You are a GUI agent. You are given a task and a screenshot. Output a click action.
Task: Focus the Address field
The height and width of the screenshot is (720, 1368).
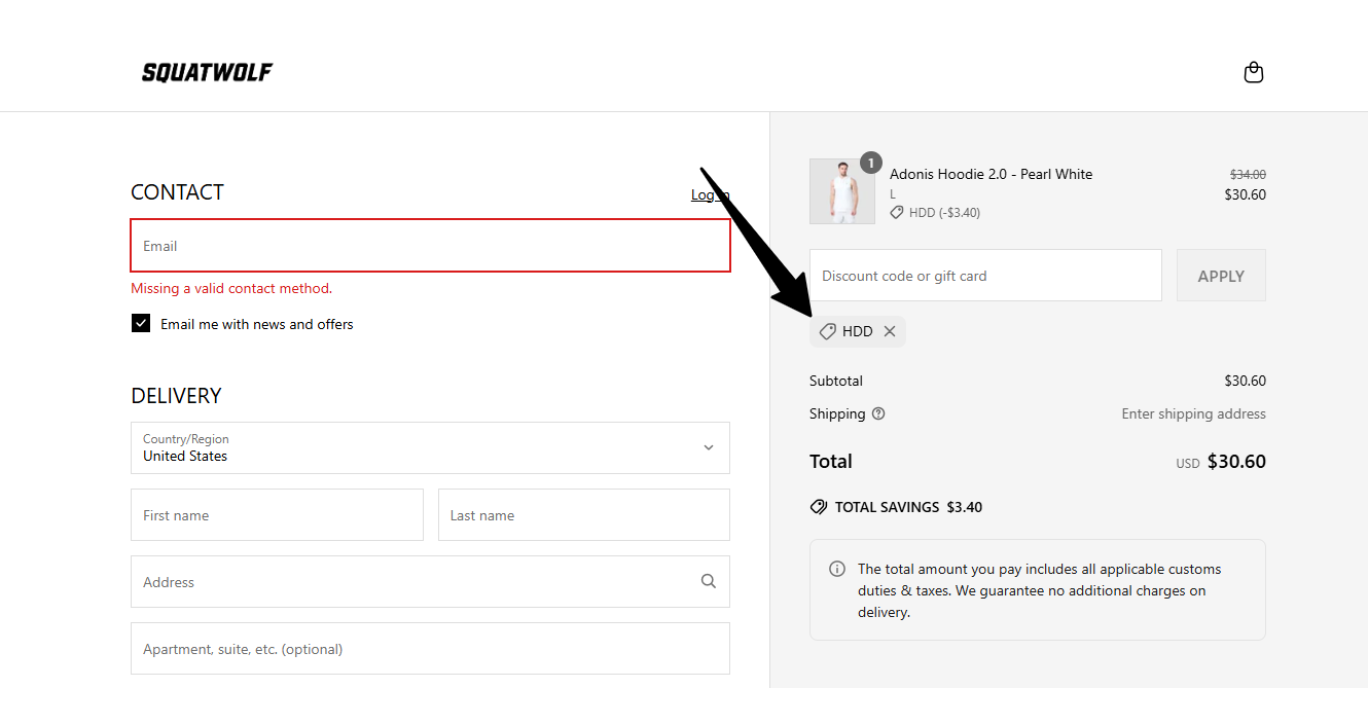click(430, 581)
